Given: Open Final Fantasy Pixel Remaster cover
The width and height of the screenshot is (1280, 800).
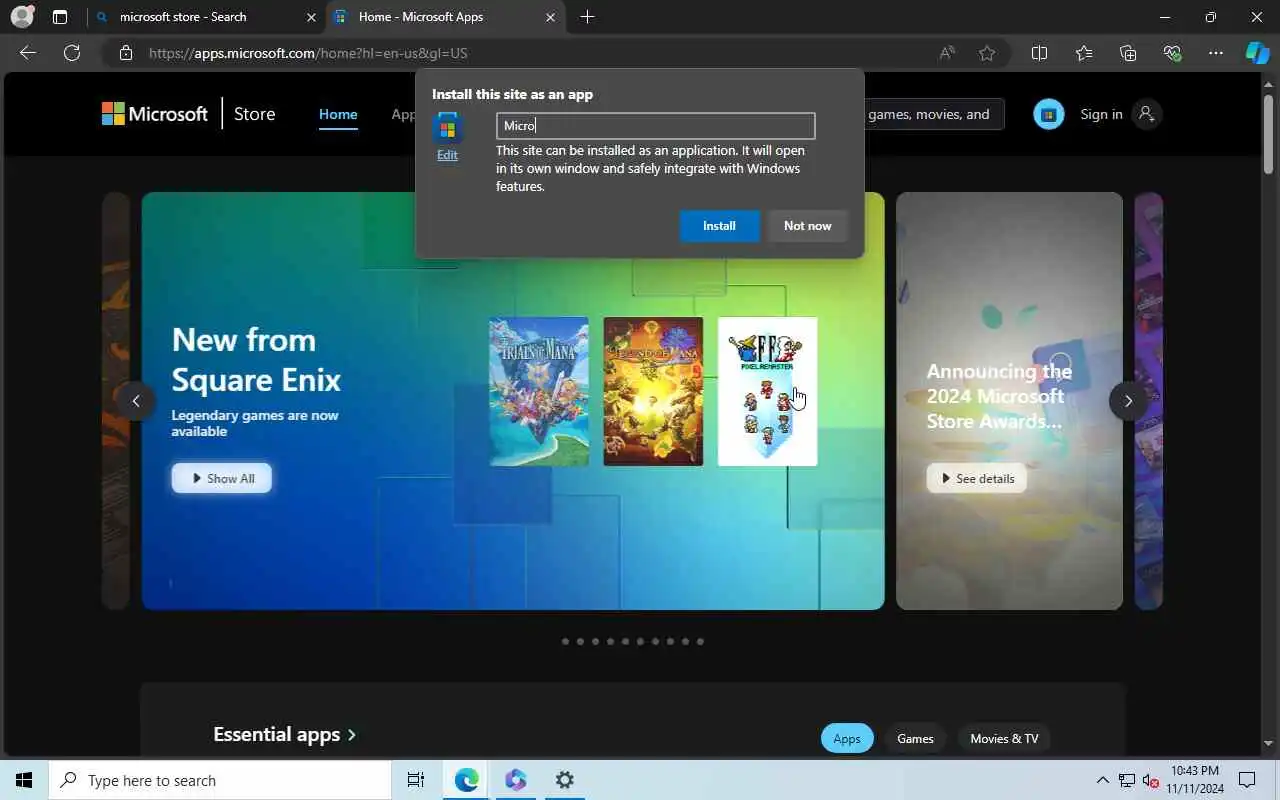Looking at the screenshot, I should pos(767,391).
